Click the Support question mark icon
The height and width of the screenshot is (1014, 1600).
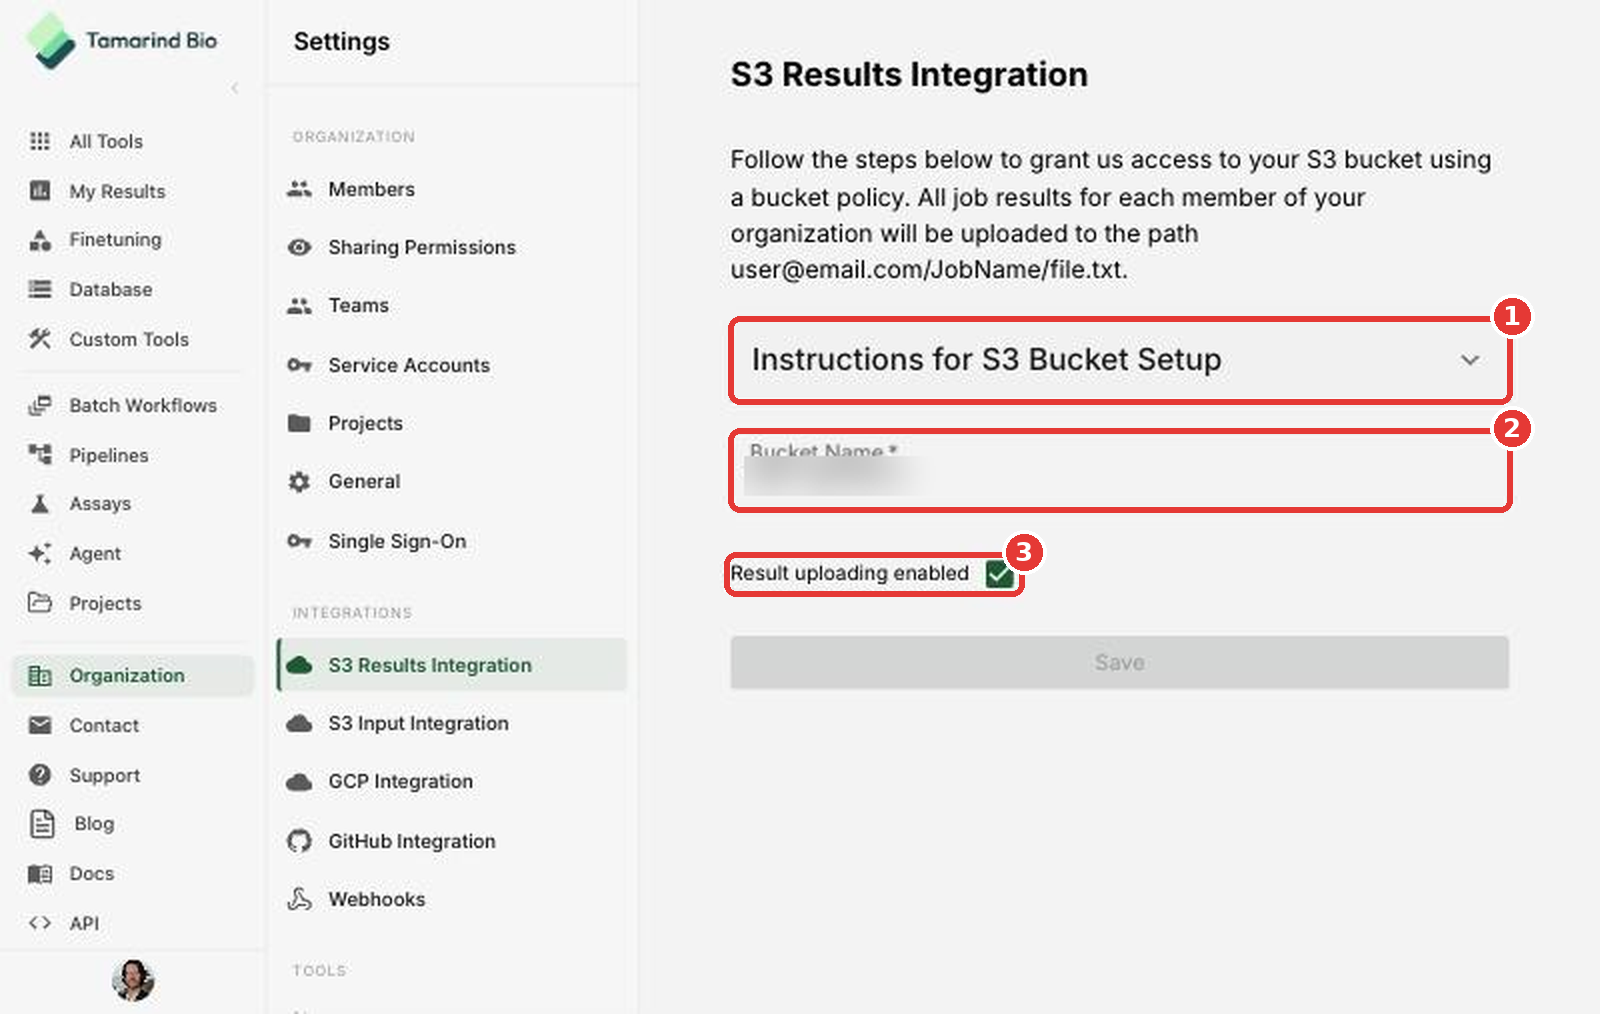click(x=40, y=774)
